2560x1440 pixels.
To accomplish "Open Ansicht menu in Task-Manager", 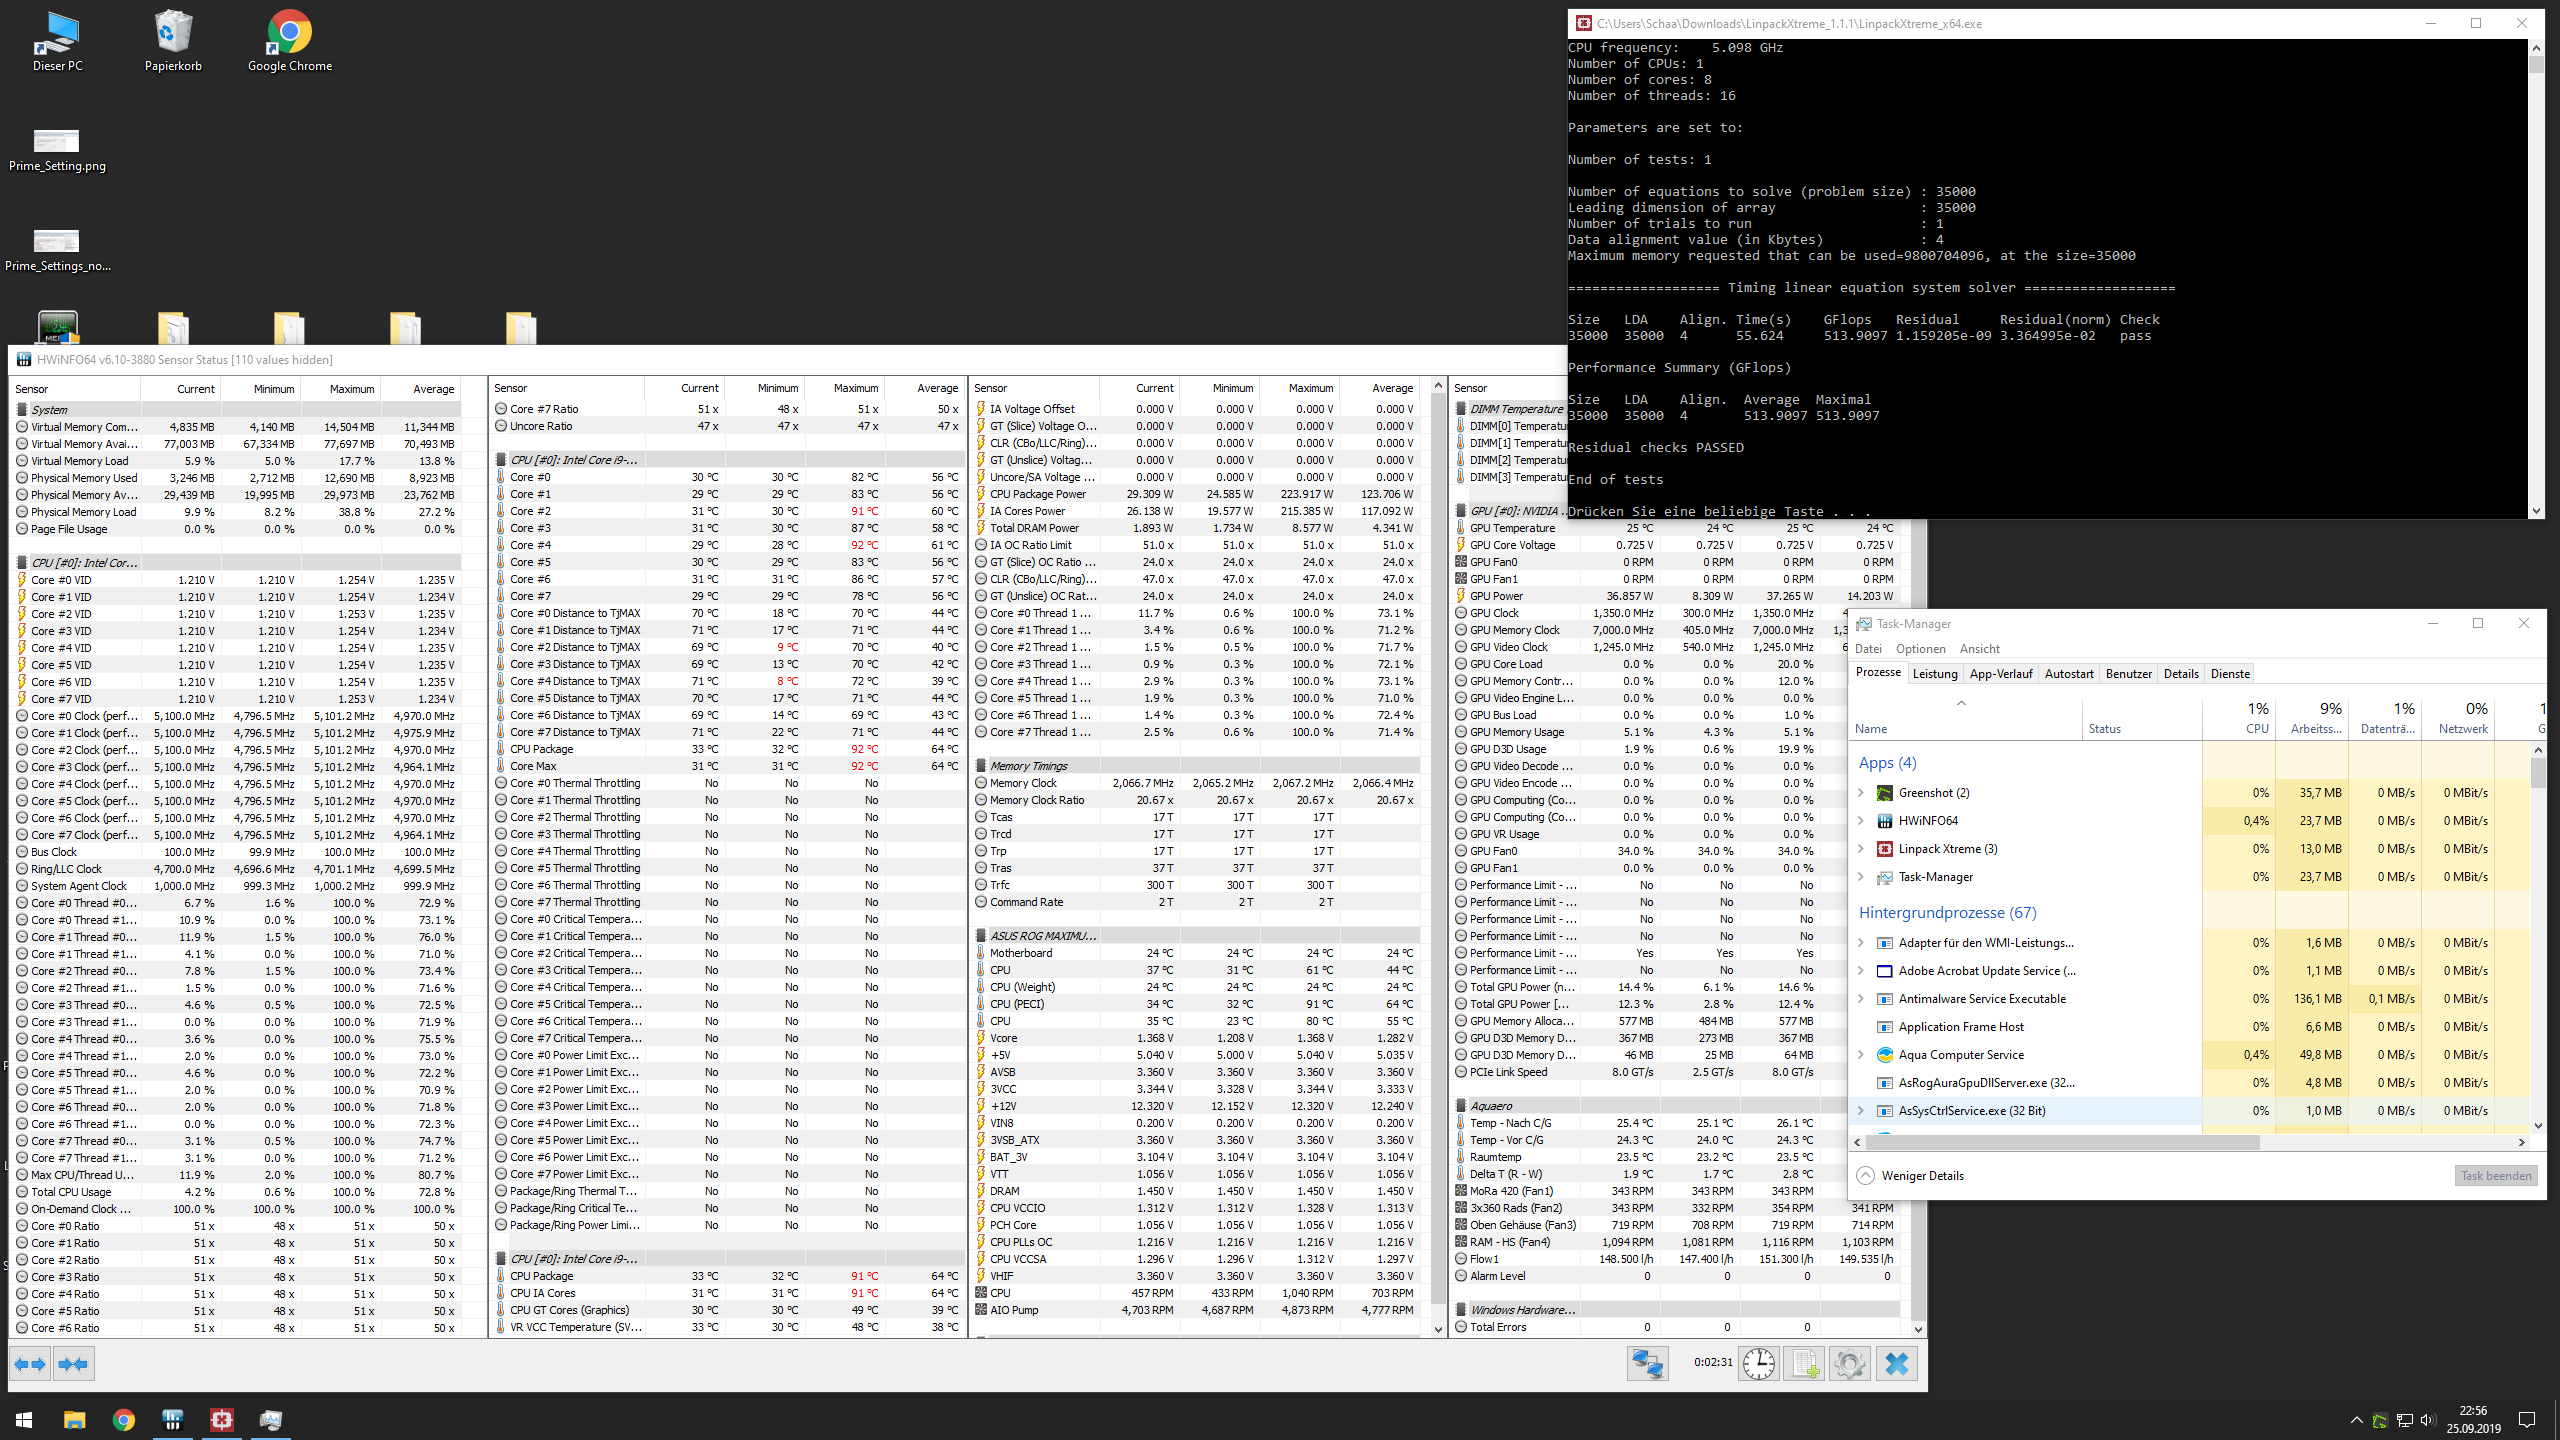I will 1980,649.
